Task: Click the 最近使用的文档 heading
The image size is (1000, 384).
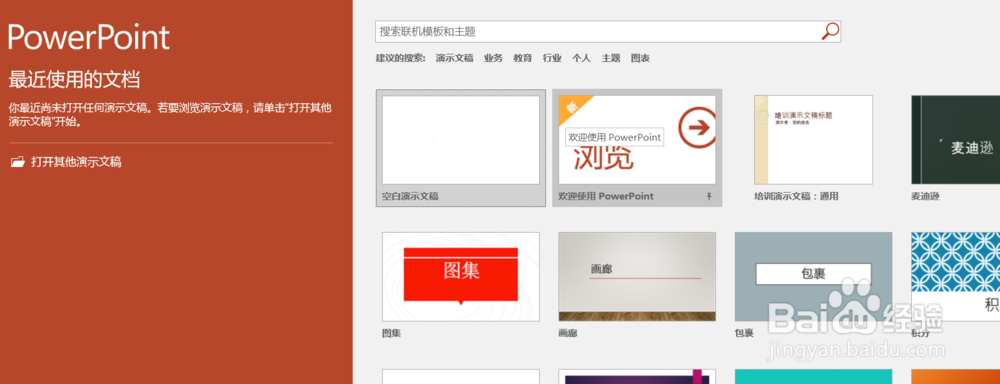Action: click(x=74, y=80)
